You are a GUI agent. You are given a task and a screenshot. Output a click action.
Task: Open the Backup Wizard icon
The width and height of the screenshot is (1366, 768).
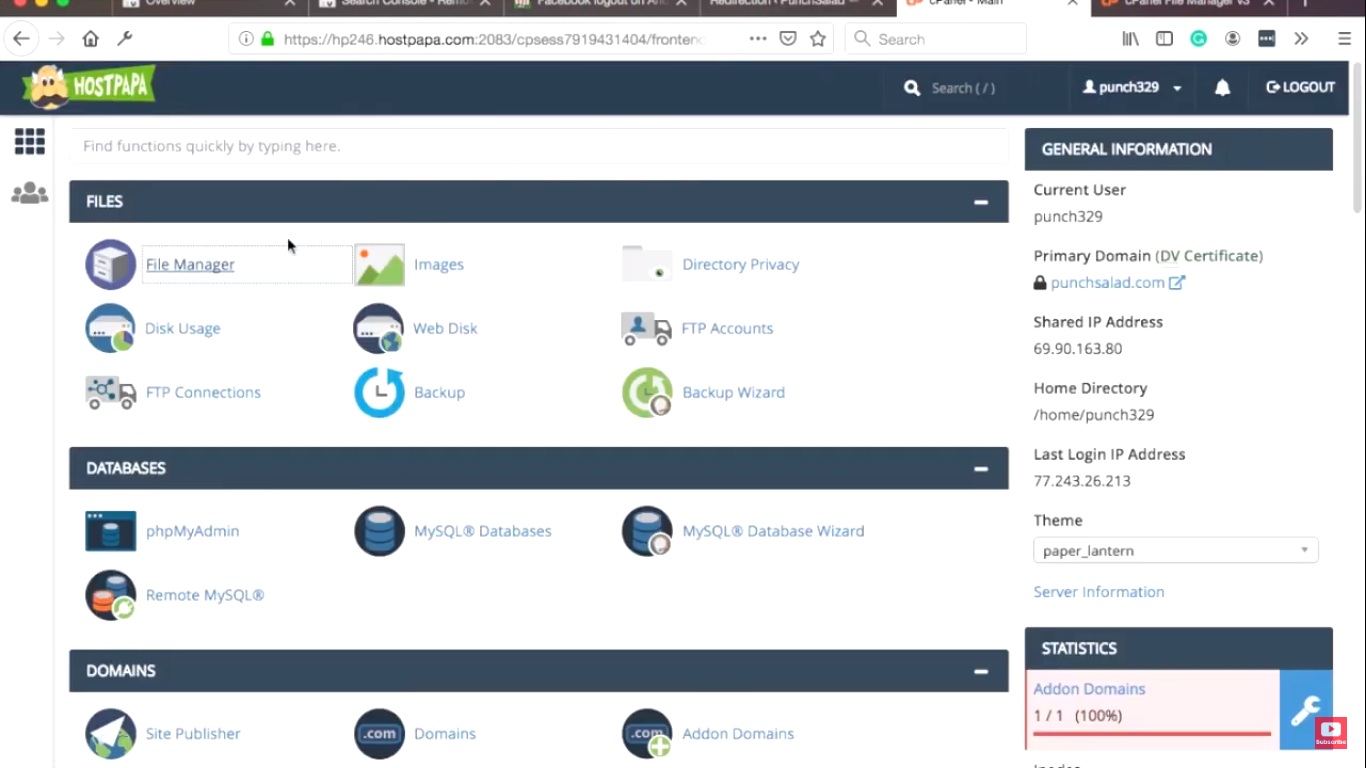(x=647, y=392)
